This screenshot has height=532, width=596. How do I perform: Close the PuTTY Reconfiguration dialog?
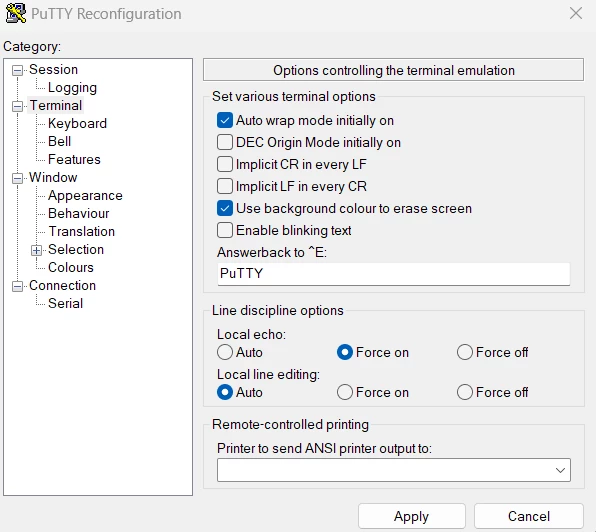click(576, 13)
